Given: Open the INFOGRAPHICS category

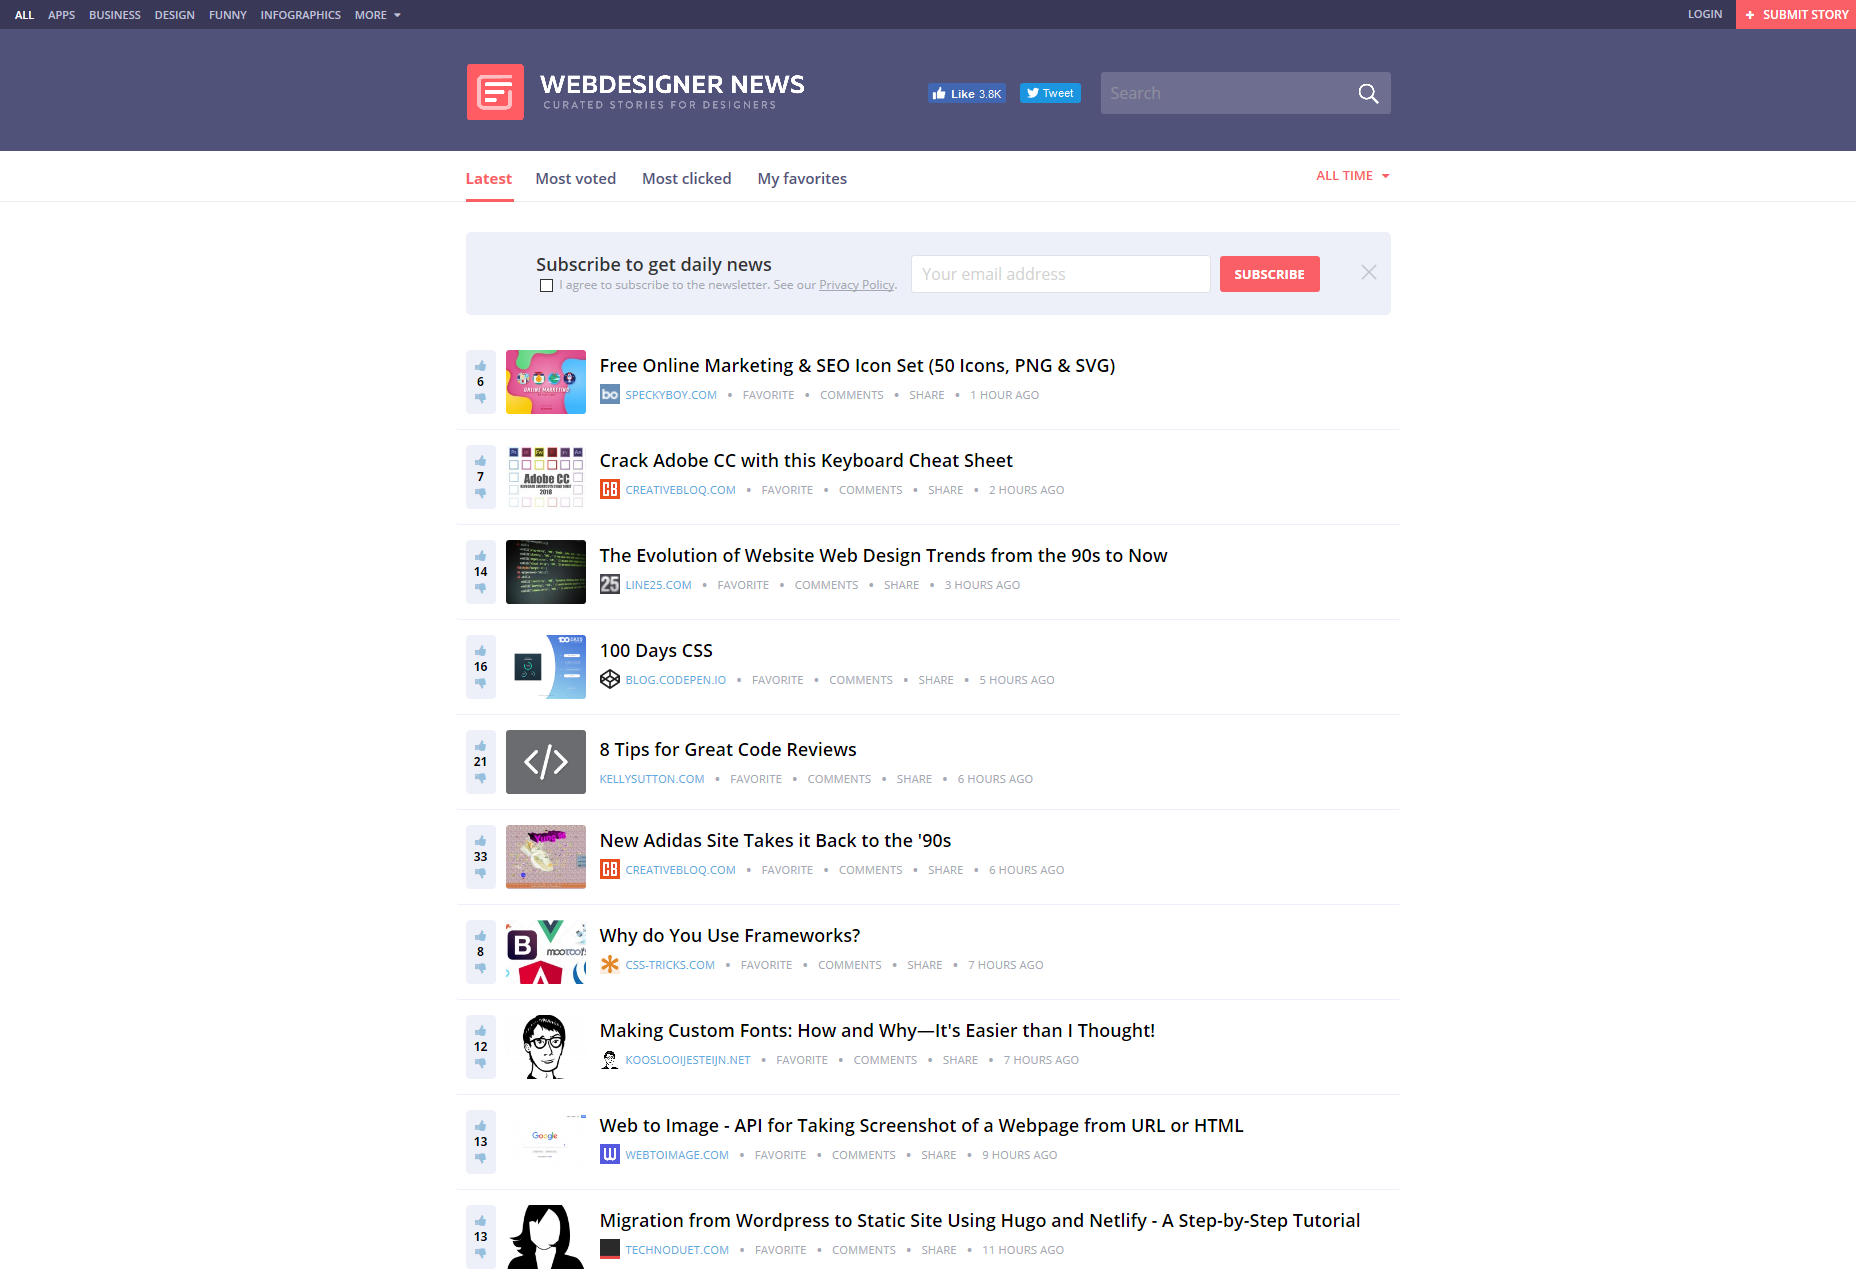Looking at the screenshot, I should [300, 15].
